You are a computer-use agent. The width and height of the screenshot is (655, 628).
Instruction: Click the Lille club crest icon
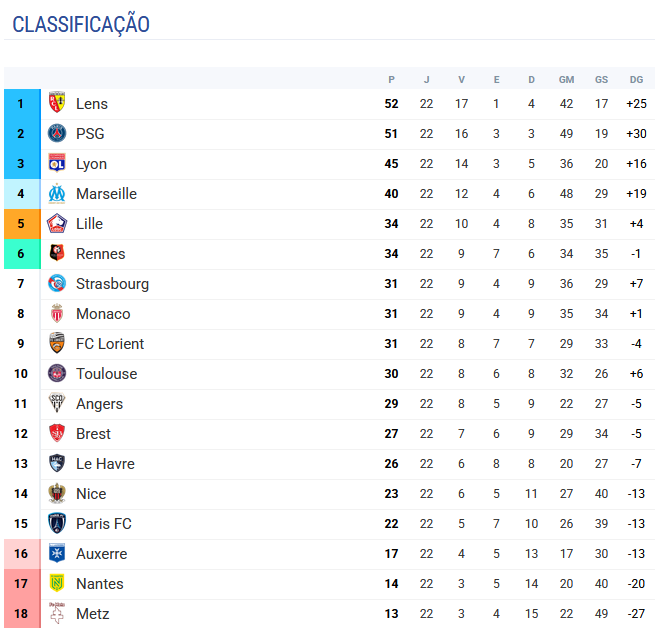(x=57, y=223)
